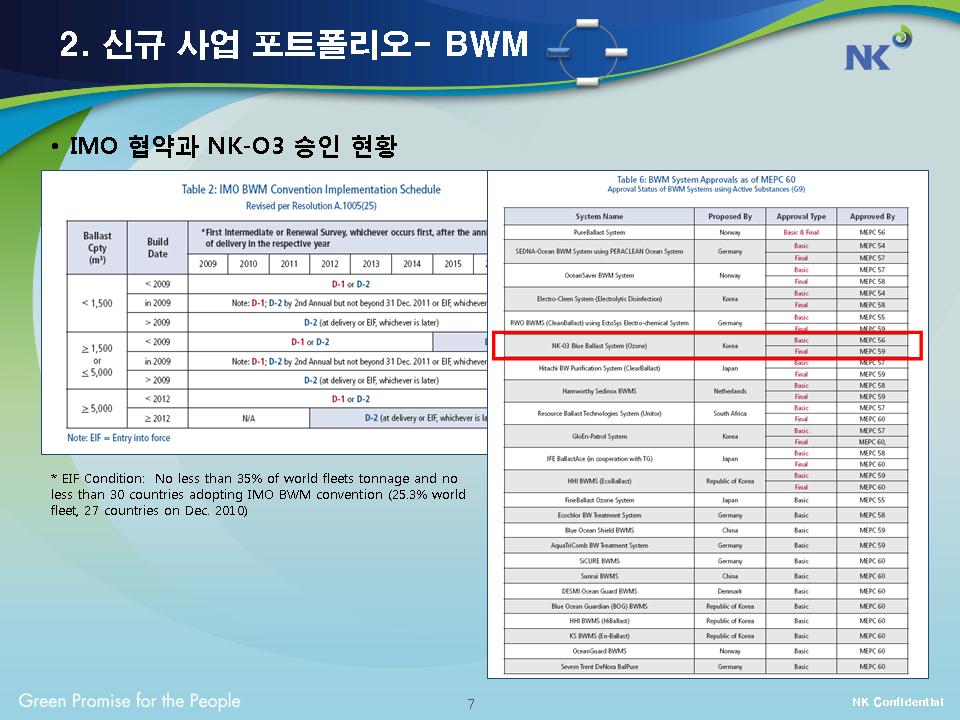Select the 2009 year header cell
This screenshot has height=720, width=960.
(208, 264)
